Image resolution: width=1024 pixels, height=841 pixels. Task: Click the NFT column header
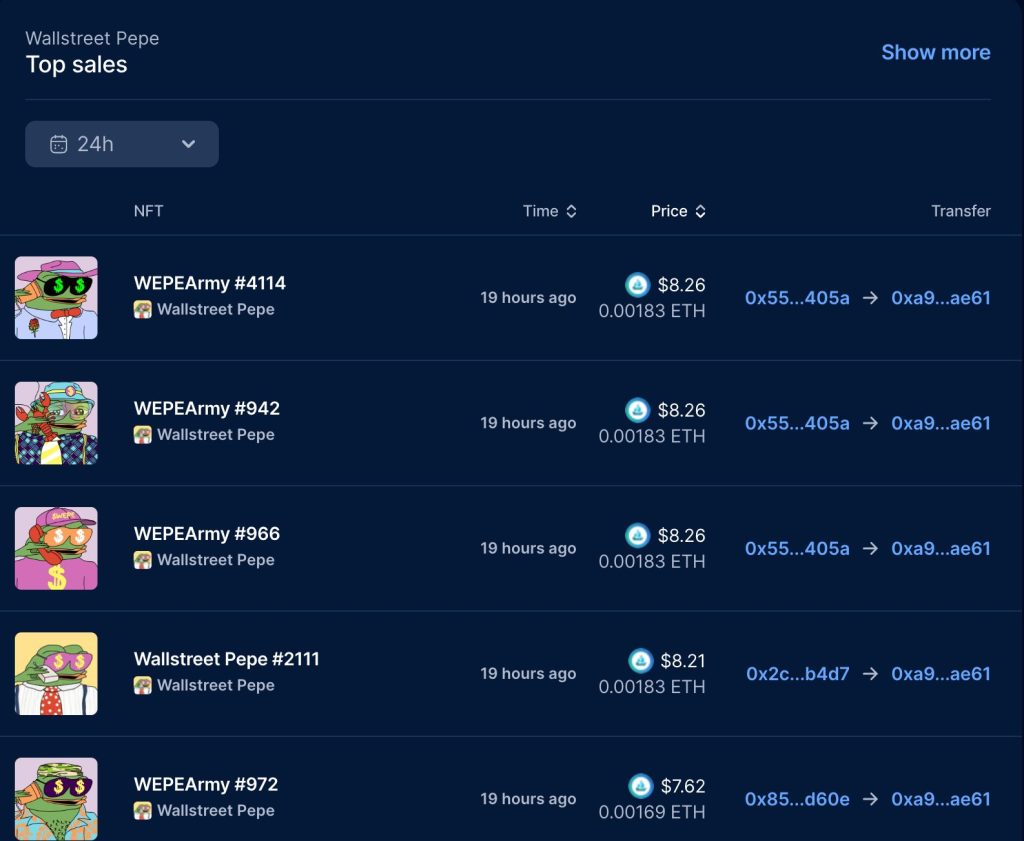[x=148, y=211]
